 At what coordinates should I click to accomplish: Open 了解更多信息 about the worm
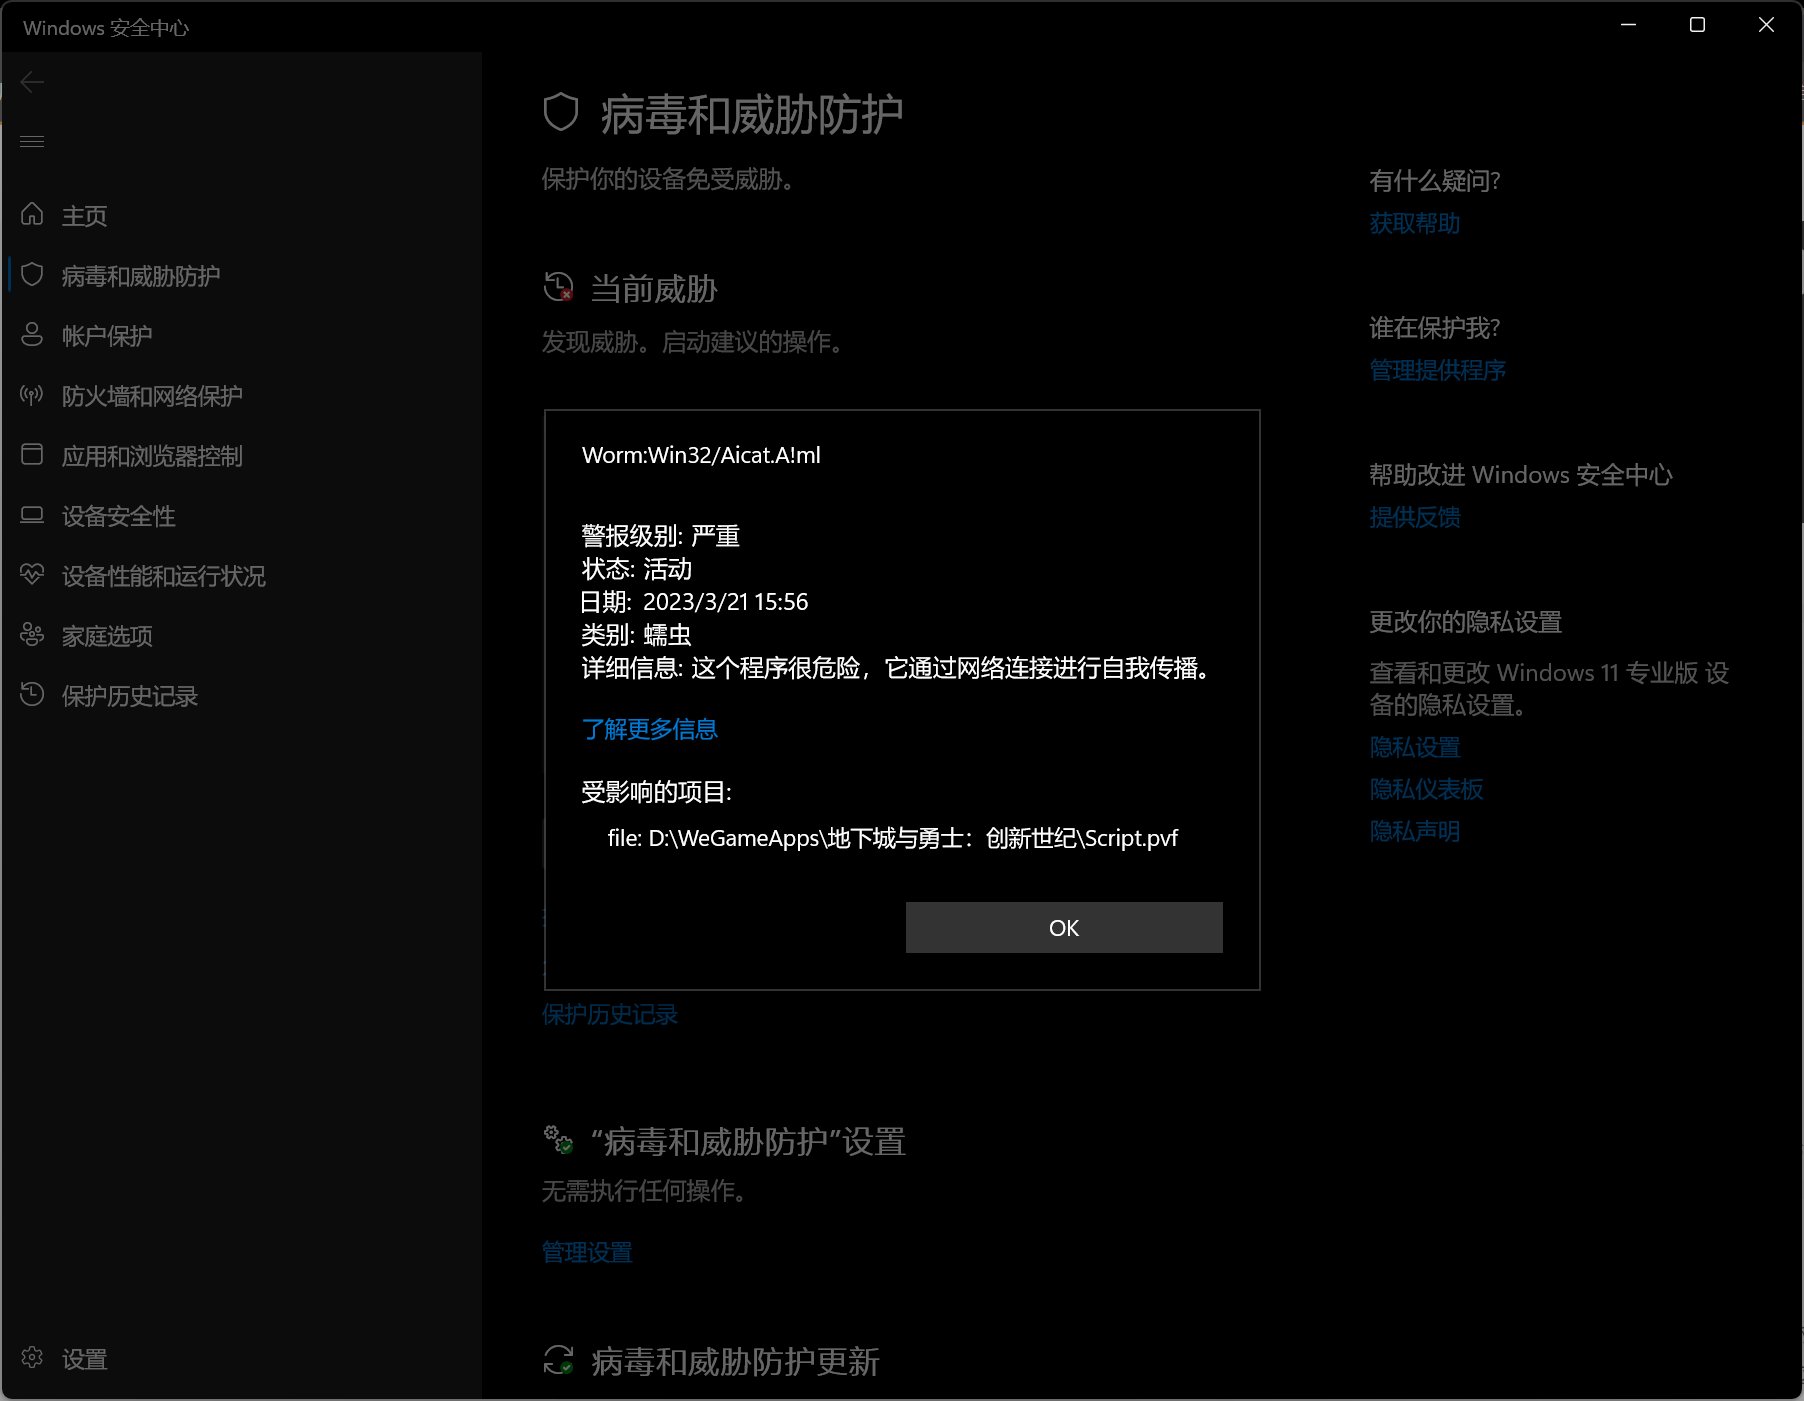point(649,729)
